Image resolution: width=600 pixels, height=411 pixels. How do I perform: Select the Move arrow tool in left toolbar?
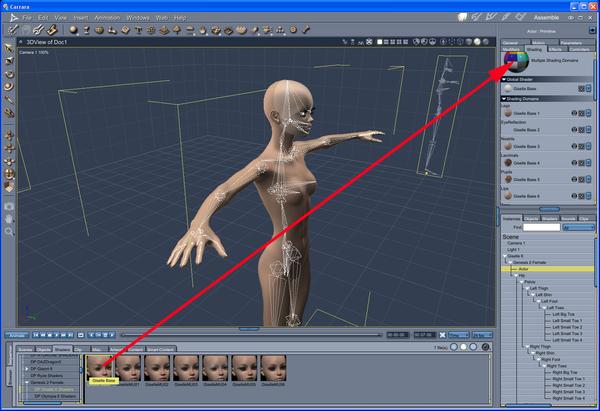pyautogui.click(x=9, y=48)
